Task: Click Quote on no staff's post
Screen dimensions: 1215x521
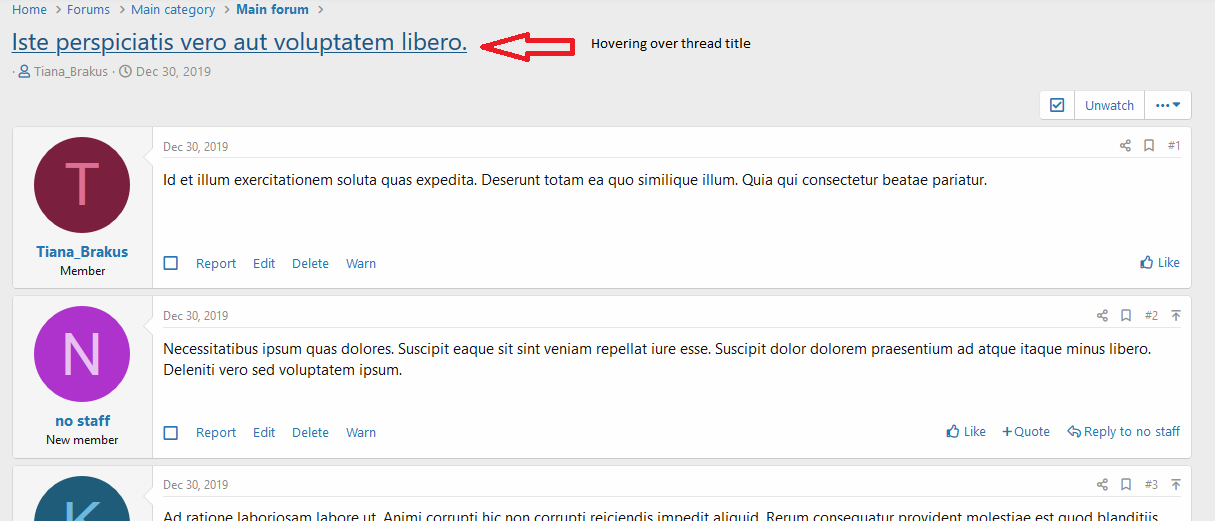Action: (x=1026, y=432)
